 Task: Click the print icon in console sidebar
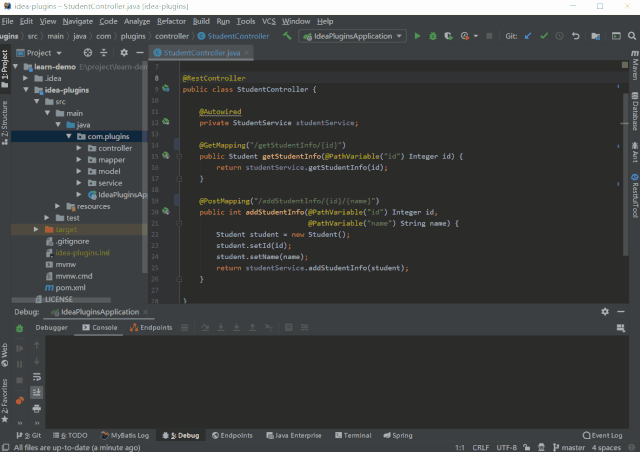click(37, 407)
